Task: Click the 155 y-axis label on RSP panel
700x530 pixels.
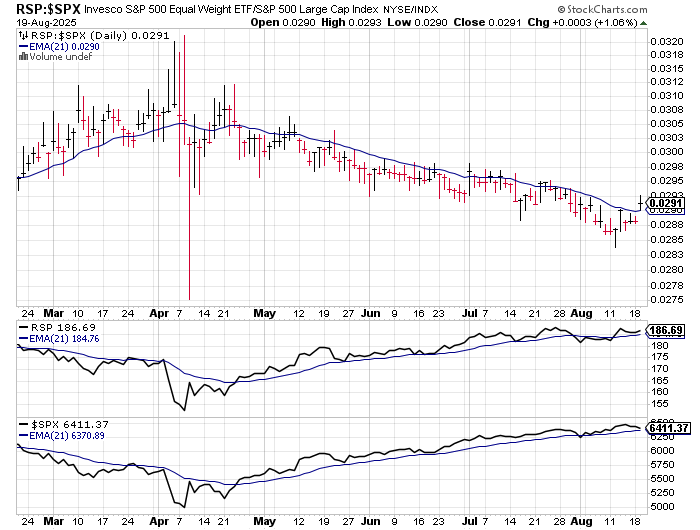Action: [x=659, y=404]
